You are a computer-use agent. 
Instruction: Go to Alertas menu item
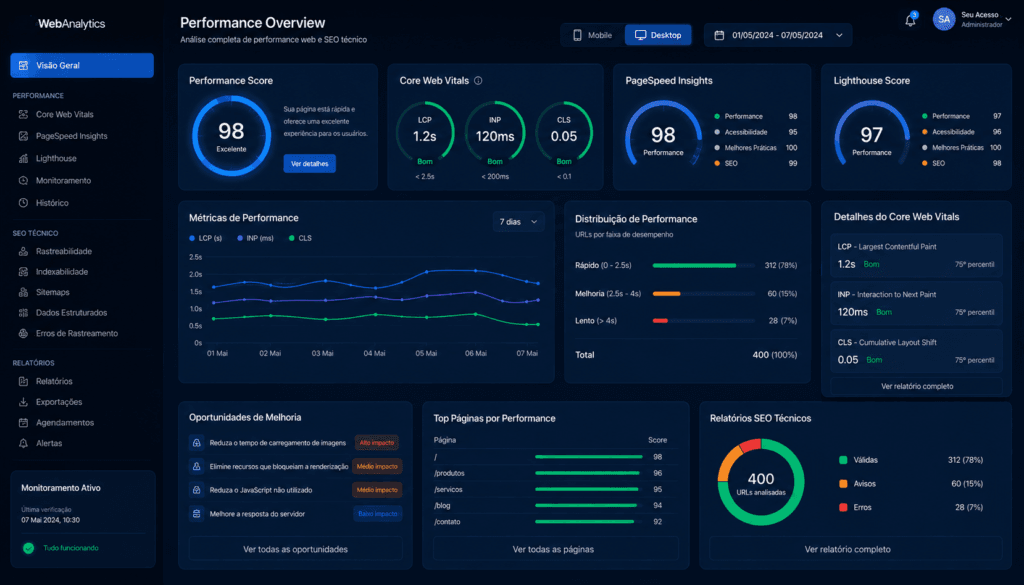pyautogui.click(x=49, y=443)
